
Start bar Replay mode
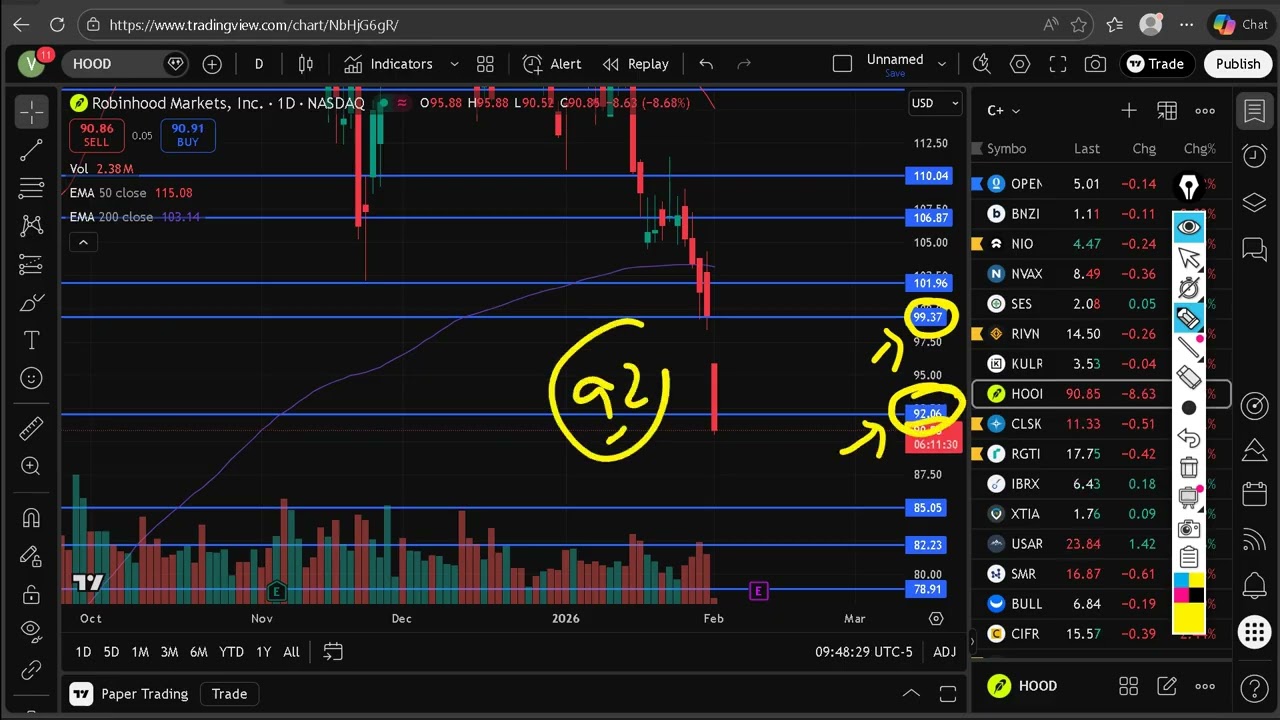click(x=636, y=64)
